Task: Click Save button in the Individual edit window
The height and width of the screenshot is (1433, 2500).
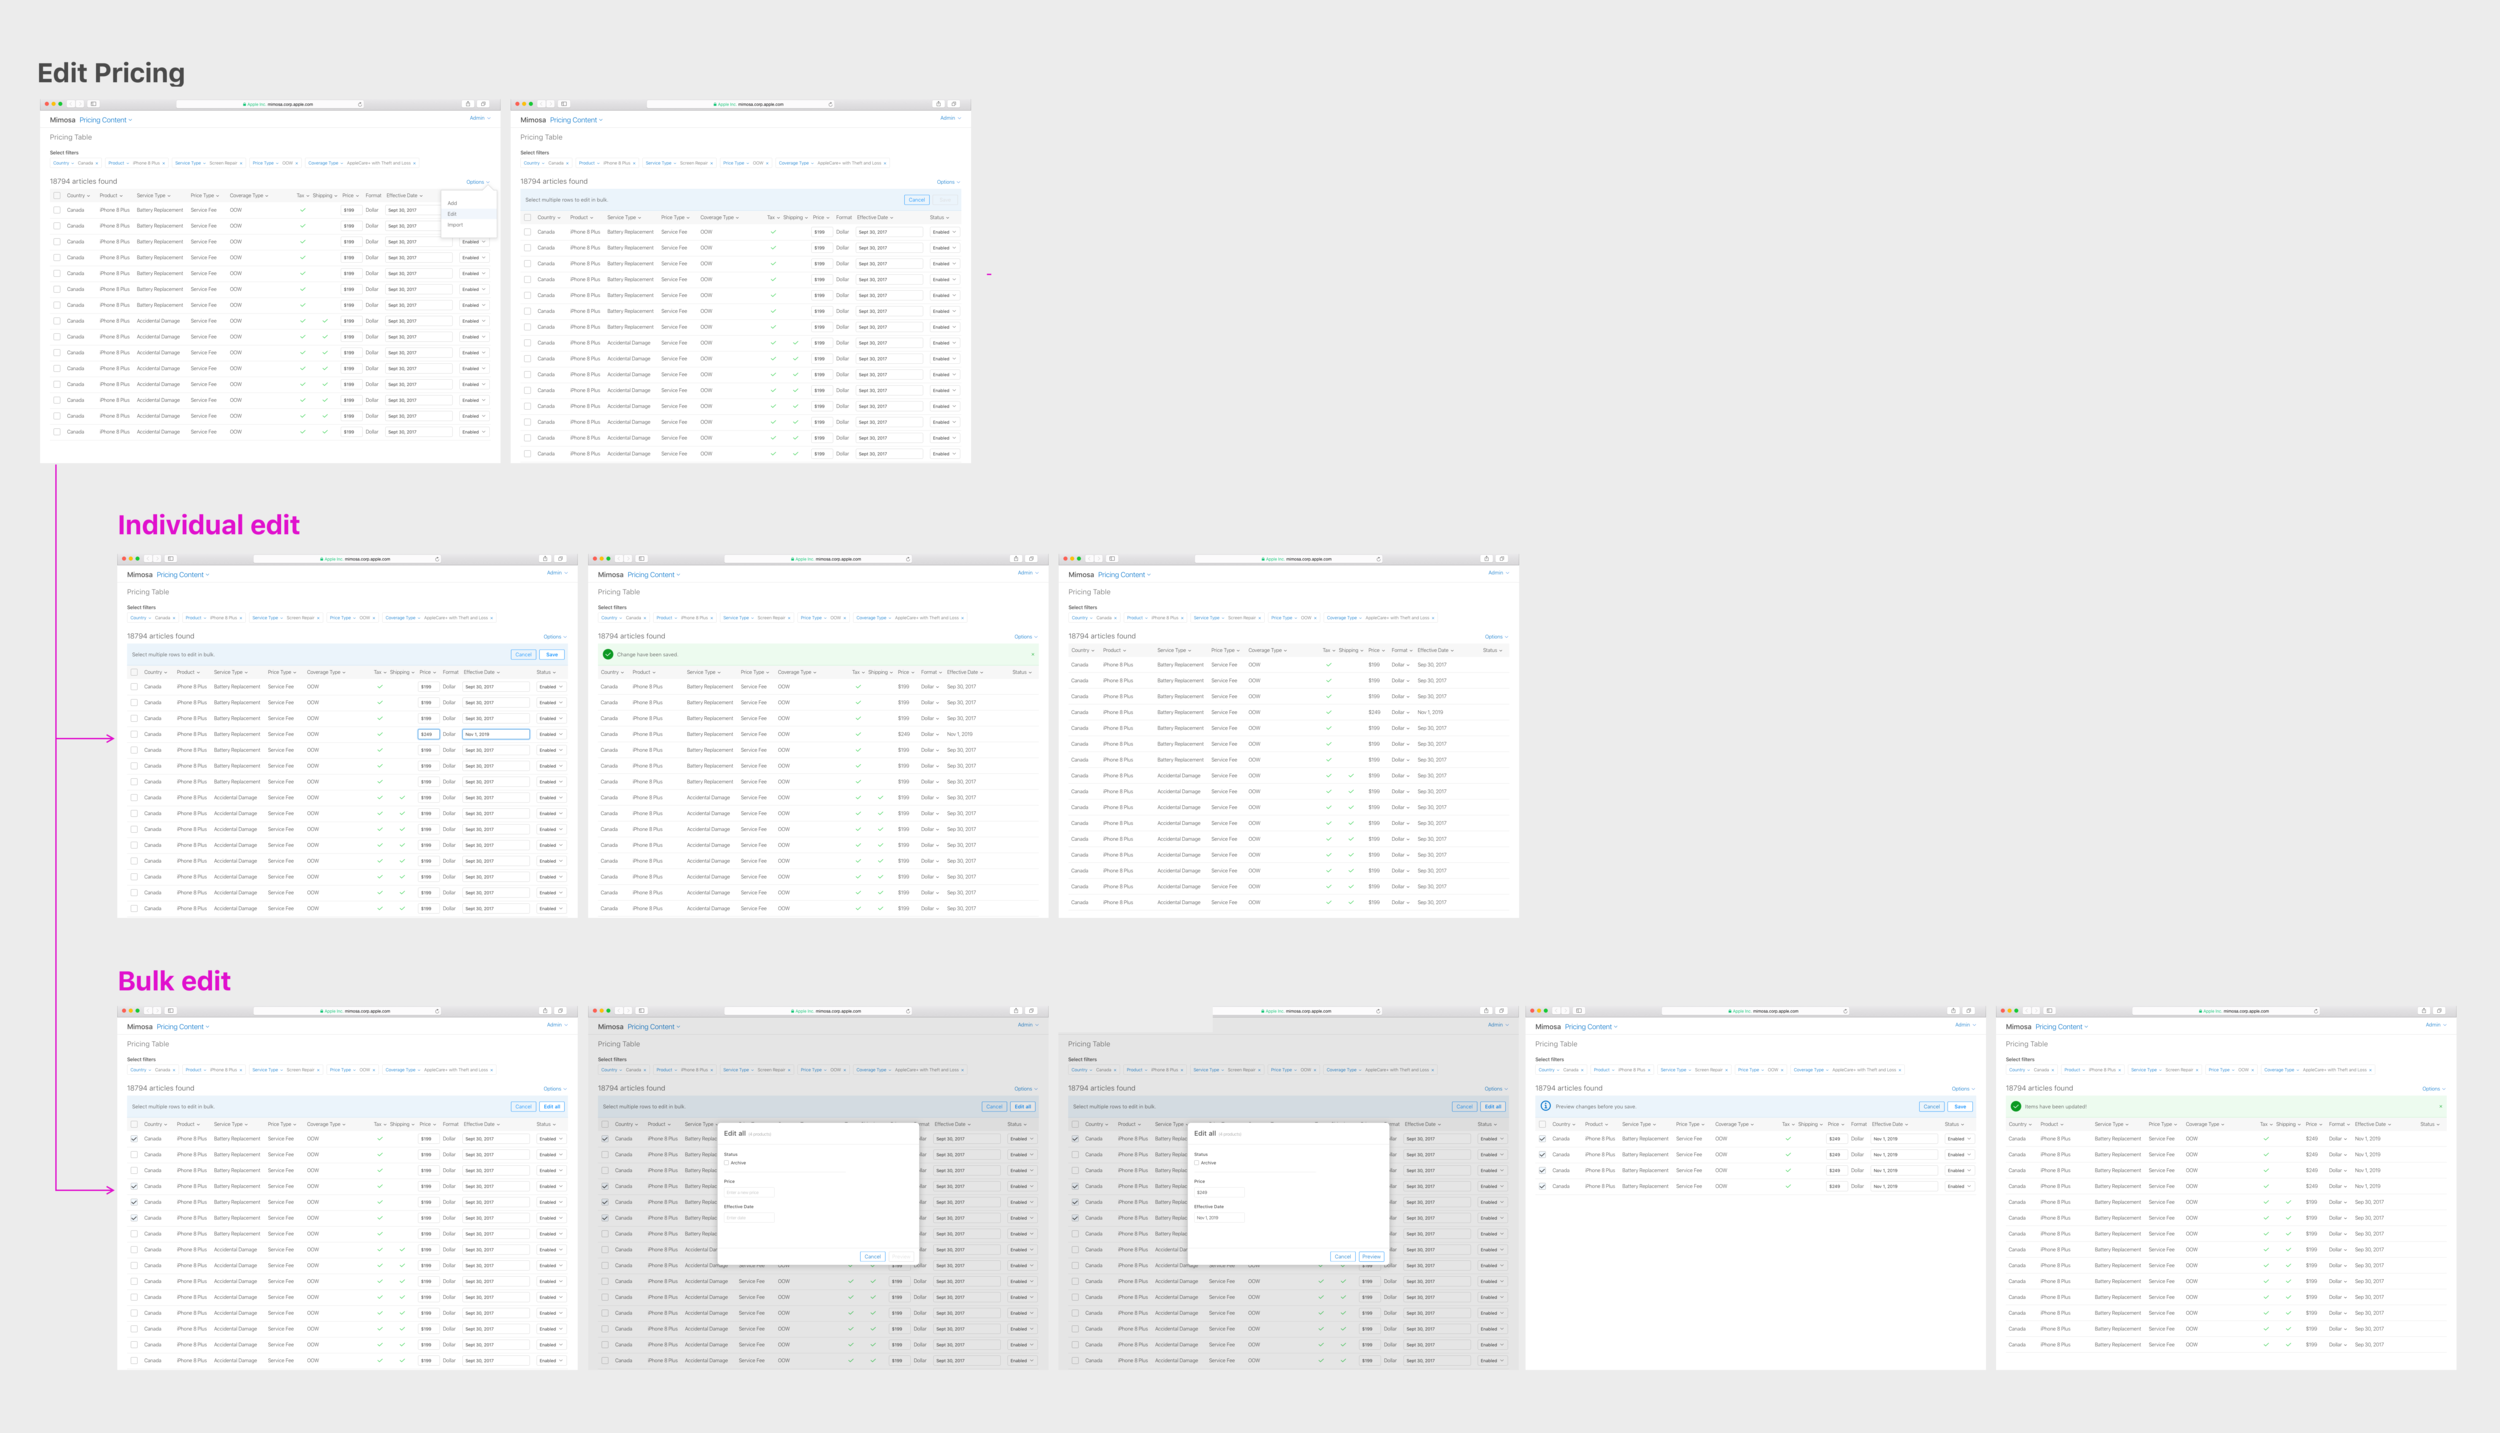Action: 552,654
